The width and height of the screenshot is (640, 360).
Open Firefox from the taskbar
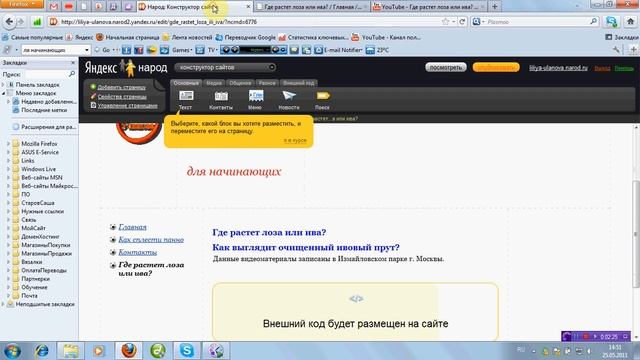129,351
